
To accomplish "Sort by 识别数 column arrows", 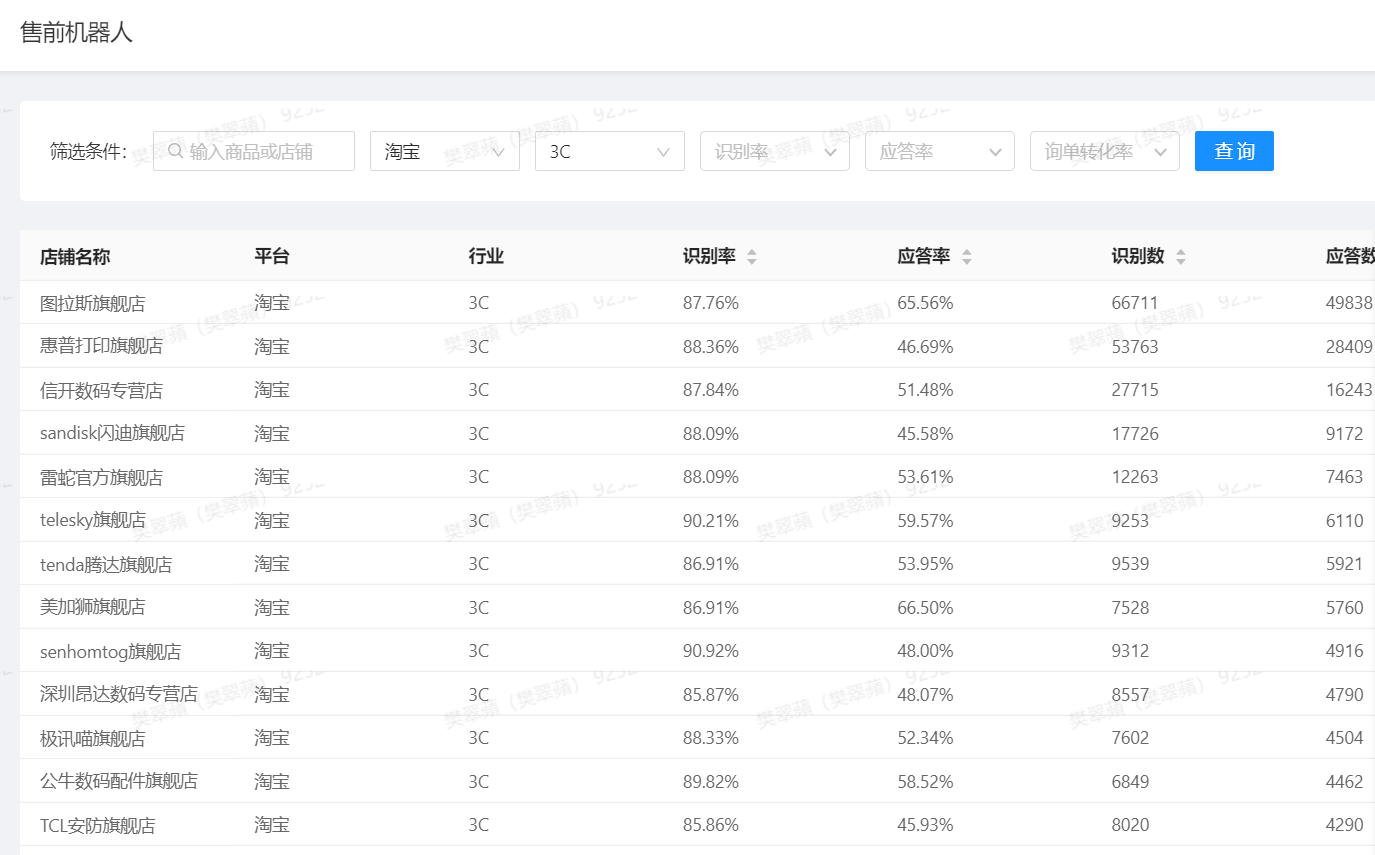I will click(1181, 257).
